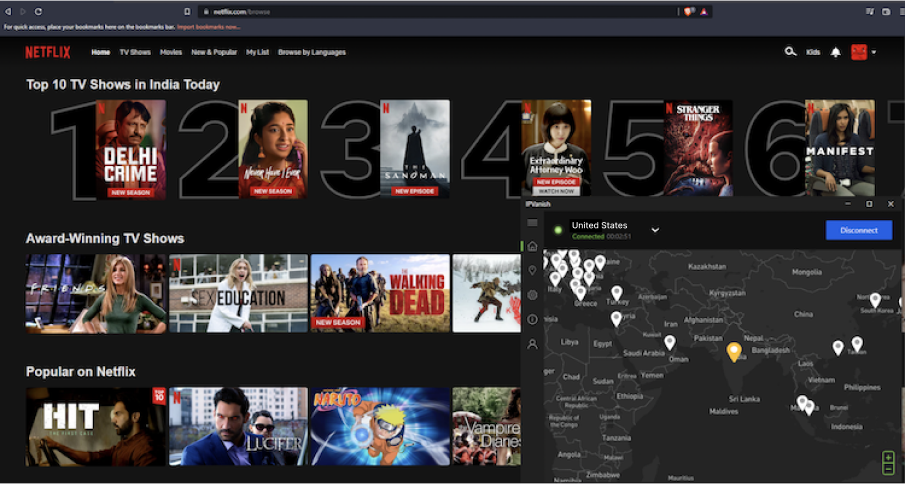The height and width of the screenshot is (484, 905).
Task: Open My List in the Netflix nav
Action: [x=257, y=52]
